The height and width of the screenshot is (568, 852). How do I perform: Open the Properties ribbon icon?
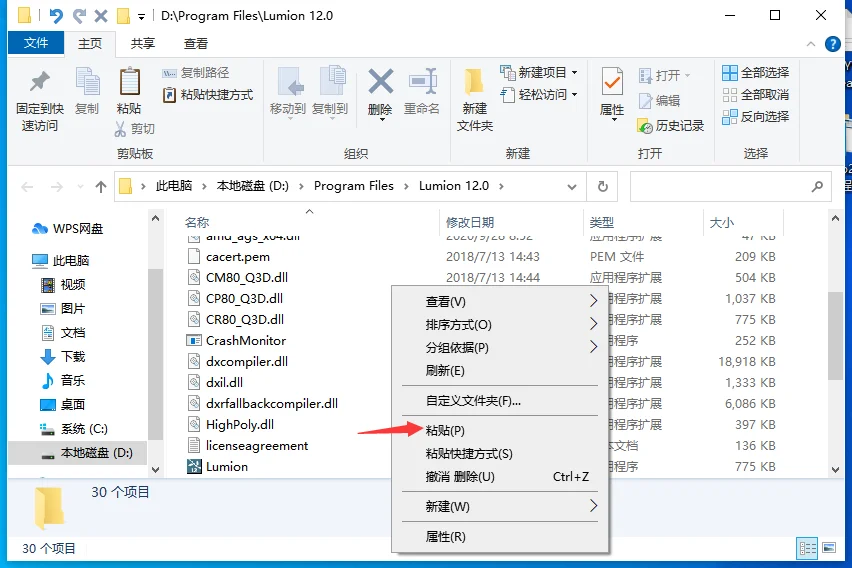coord(612,92)
